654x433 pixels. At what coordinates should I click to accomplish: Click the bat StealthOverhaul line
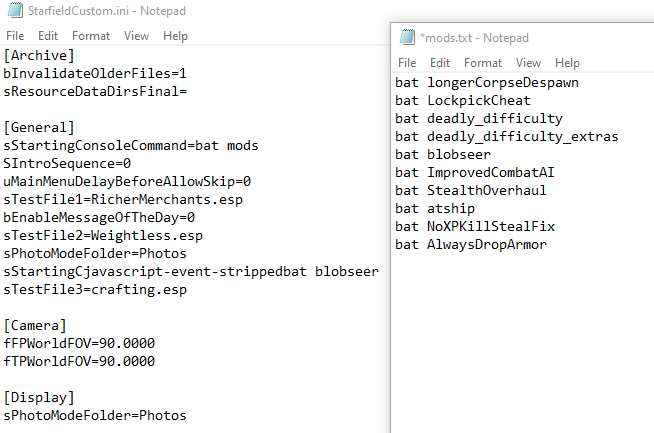471,191
